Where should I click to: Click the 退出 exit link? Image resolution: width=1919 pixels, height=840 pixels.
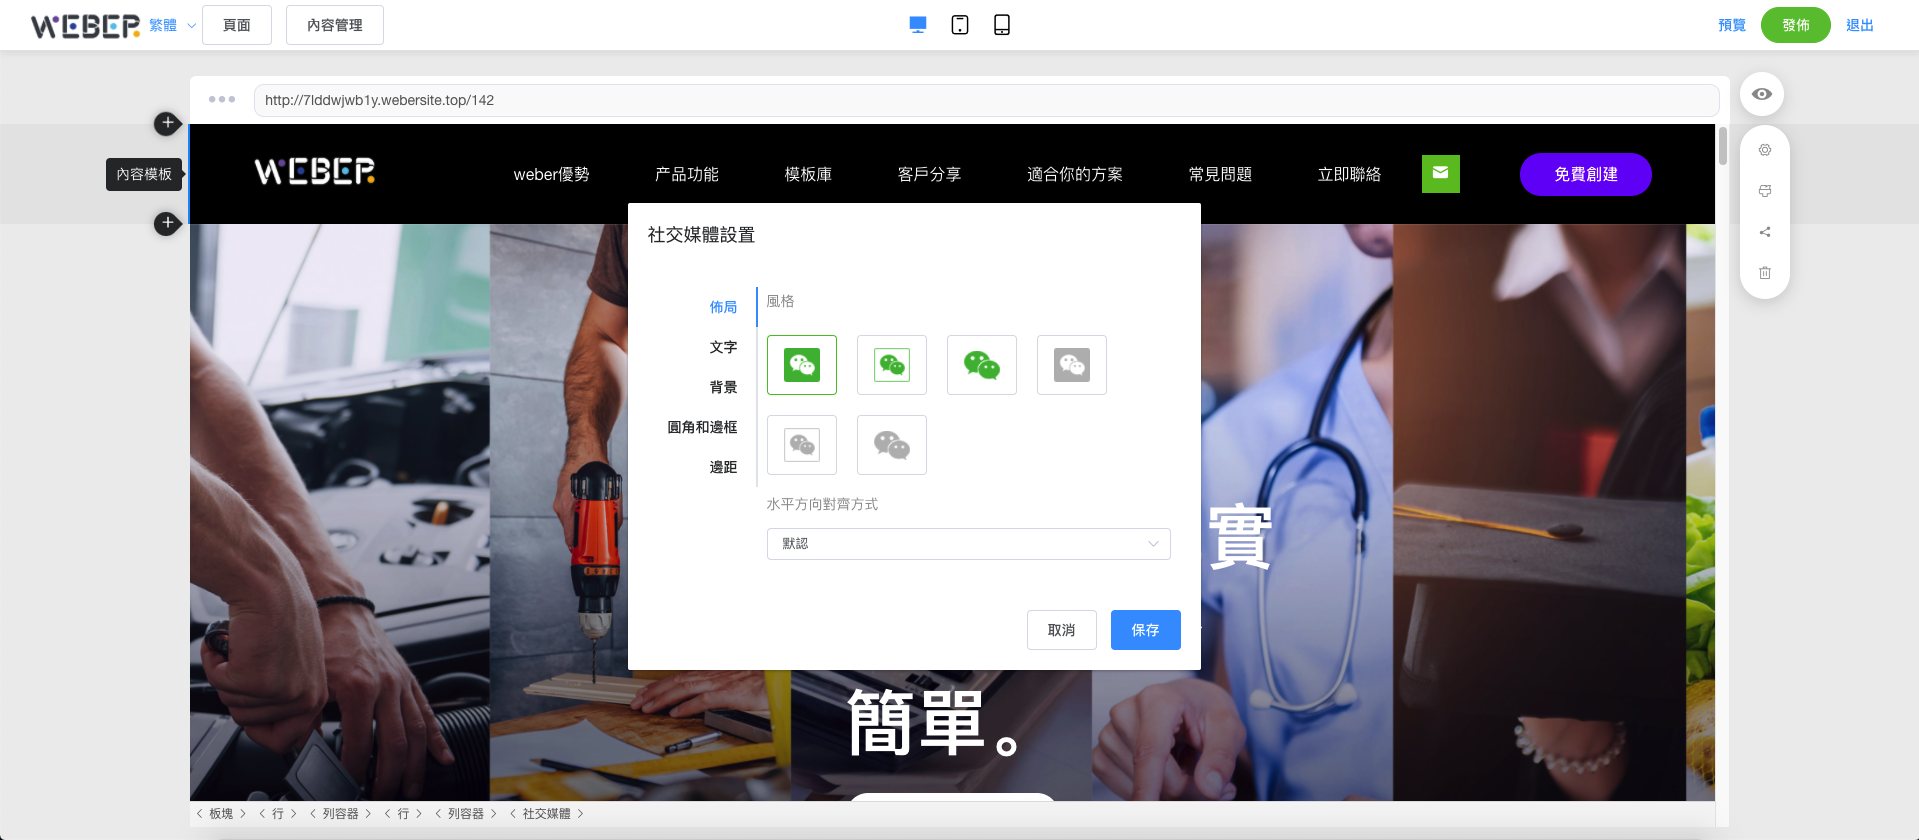1860,25
